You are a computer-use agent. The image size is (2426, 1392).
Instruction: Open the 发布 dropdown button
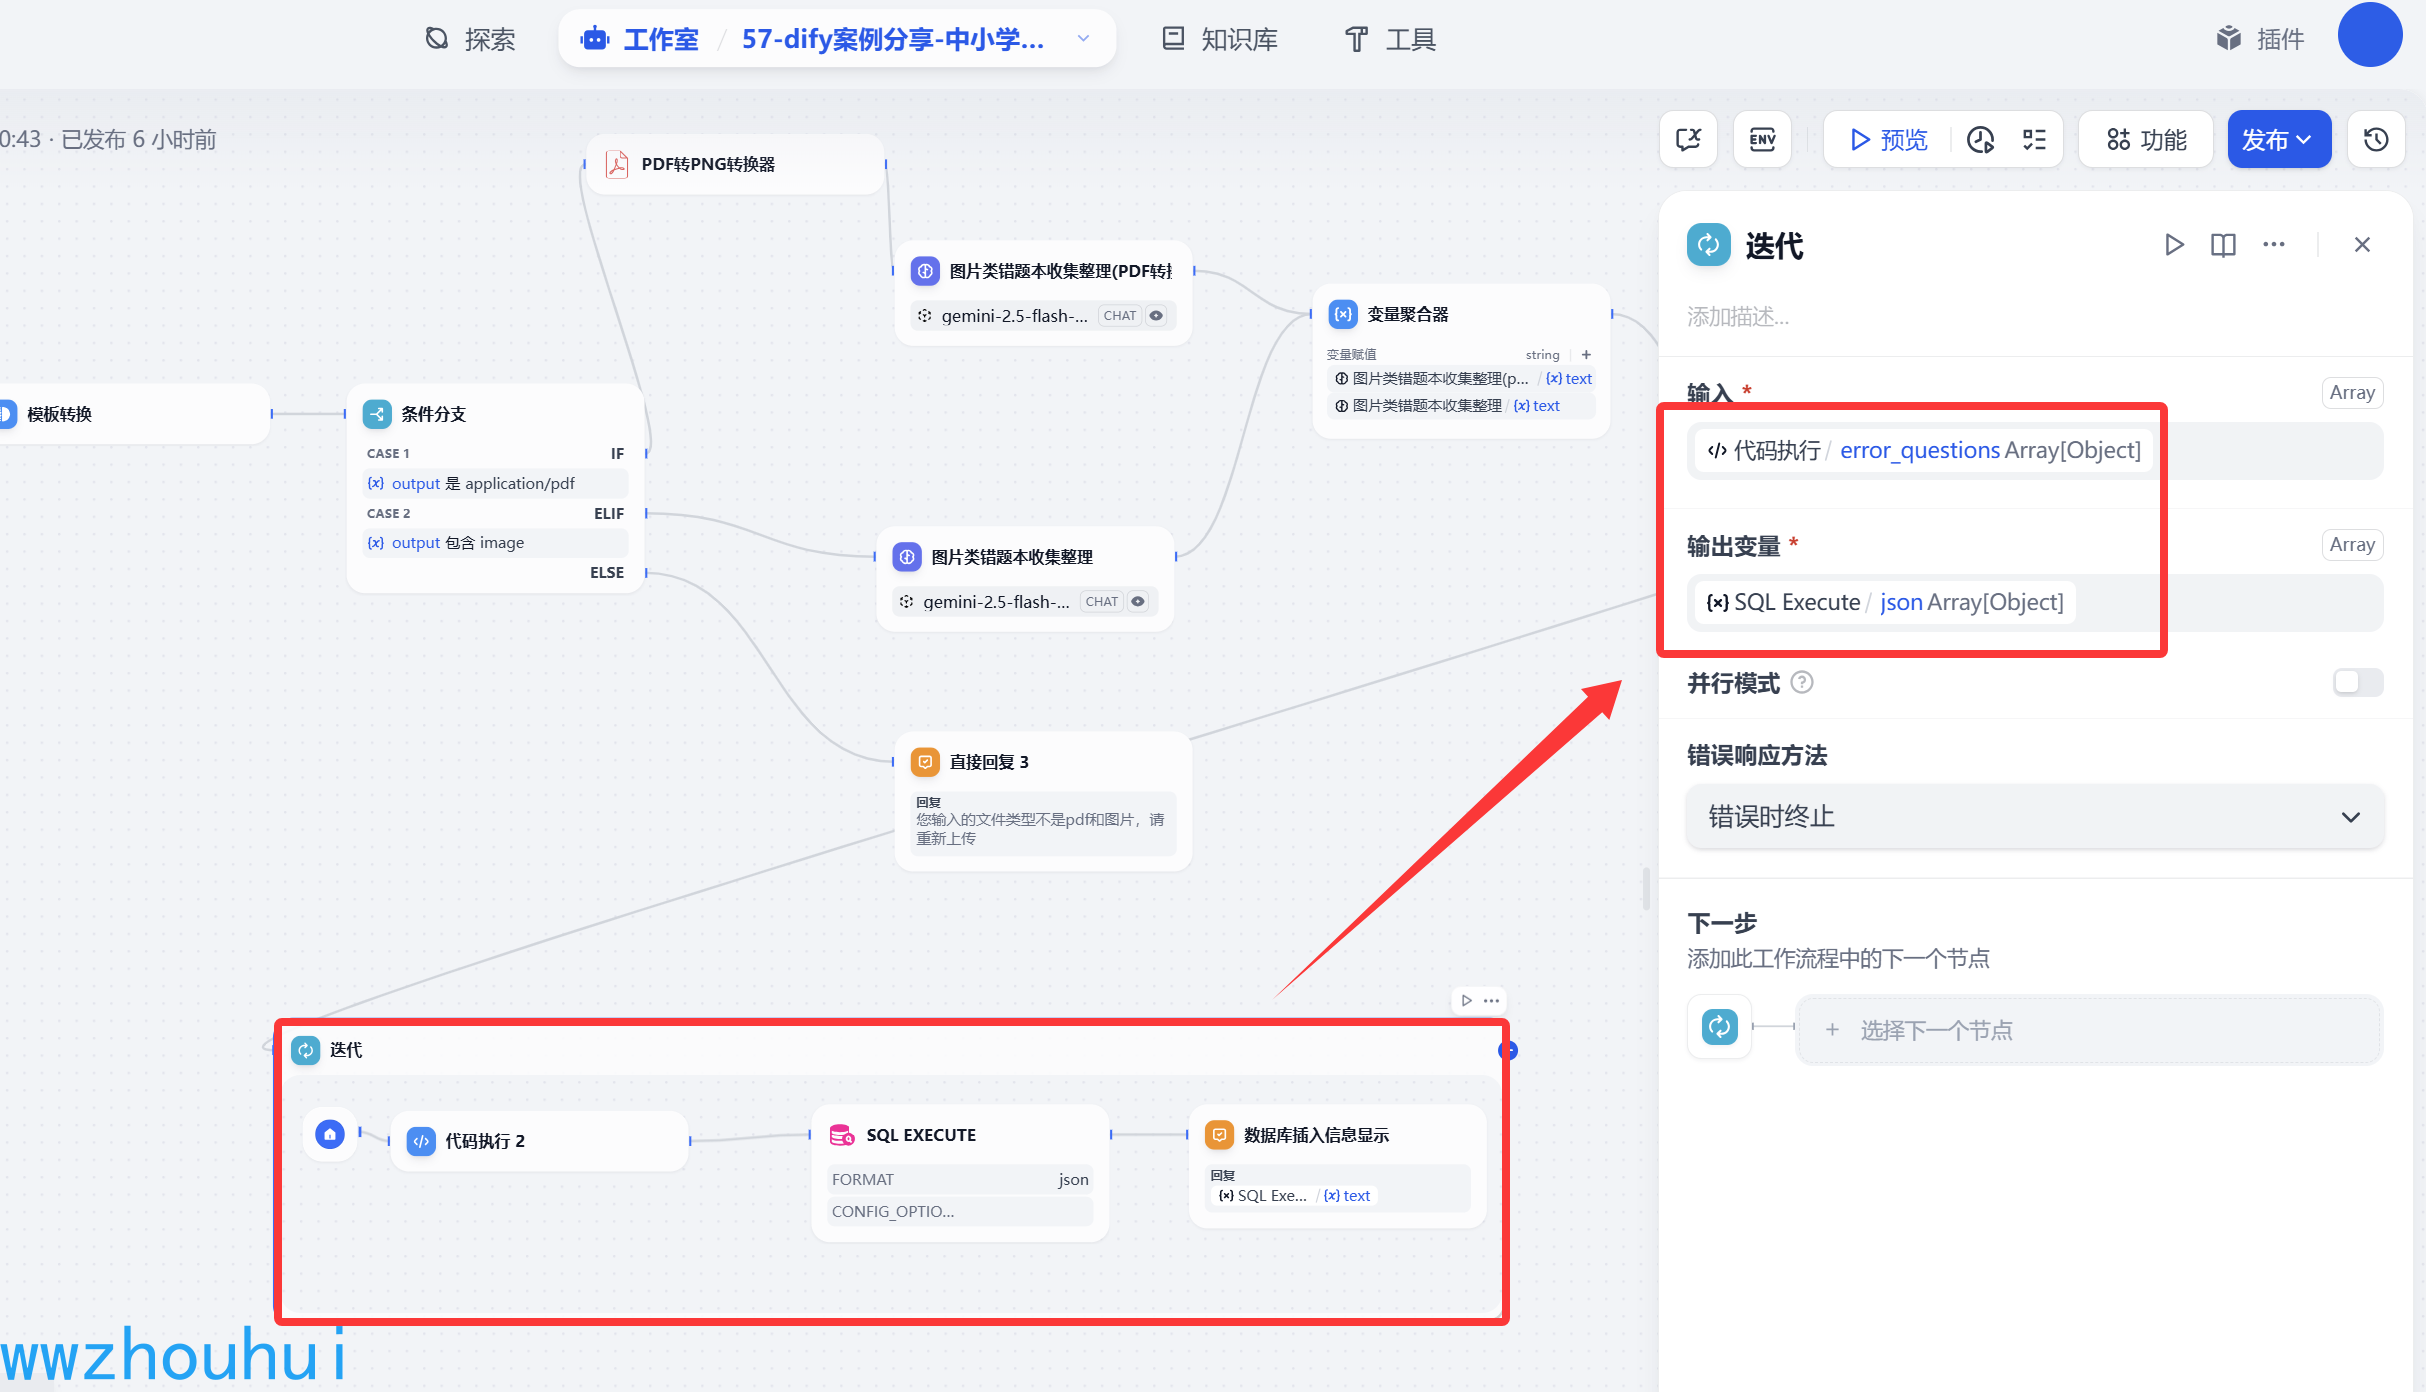tap(2278, 140)
